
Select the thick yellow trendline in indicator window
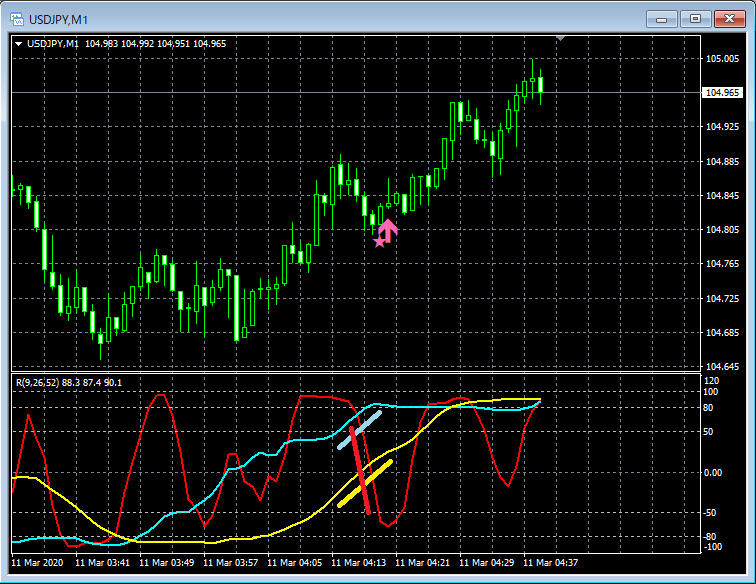[x=365, y=484]
